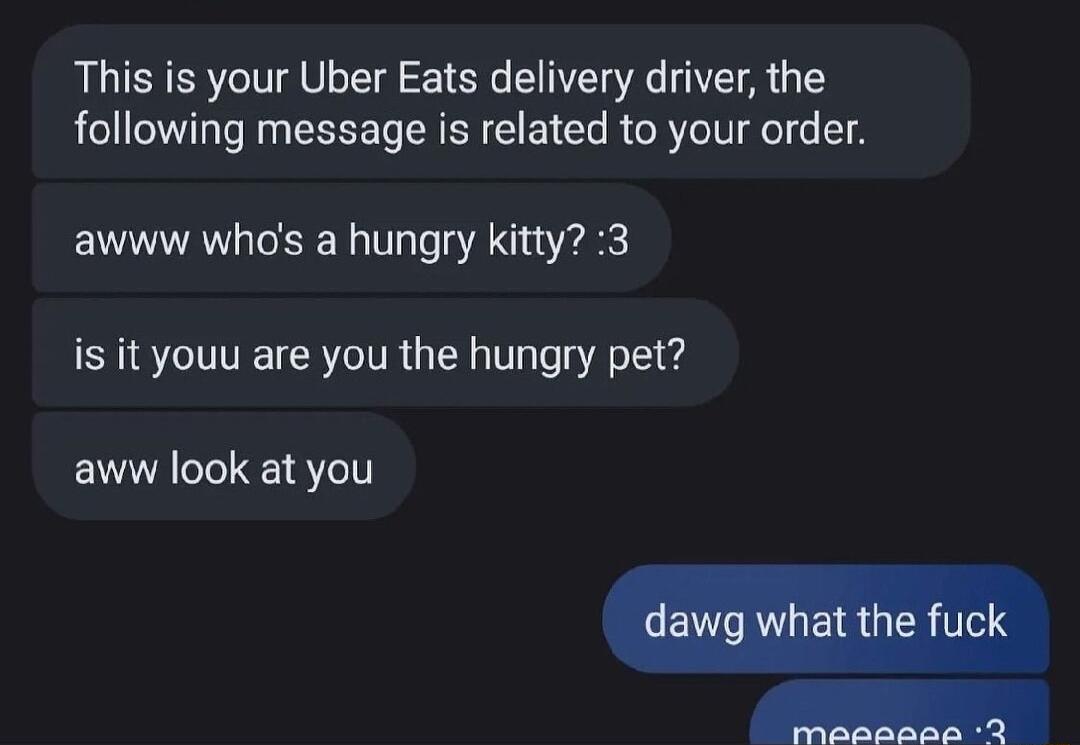Tap the "awww who's a hungry kitty?" bubble
Image resolution: width=1080 pixels, height=745 pixels.
[351, 238]
